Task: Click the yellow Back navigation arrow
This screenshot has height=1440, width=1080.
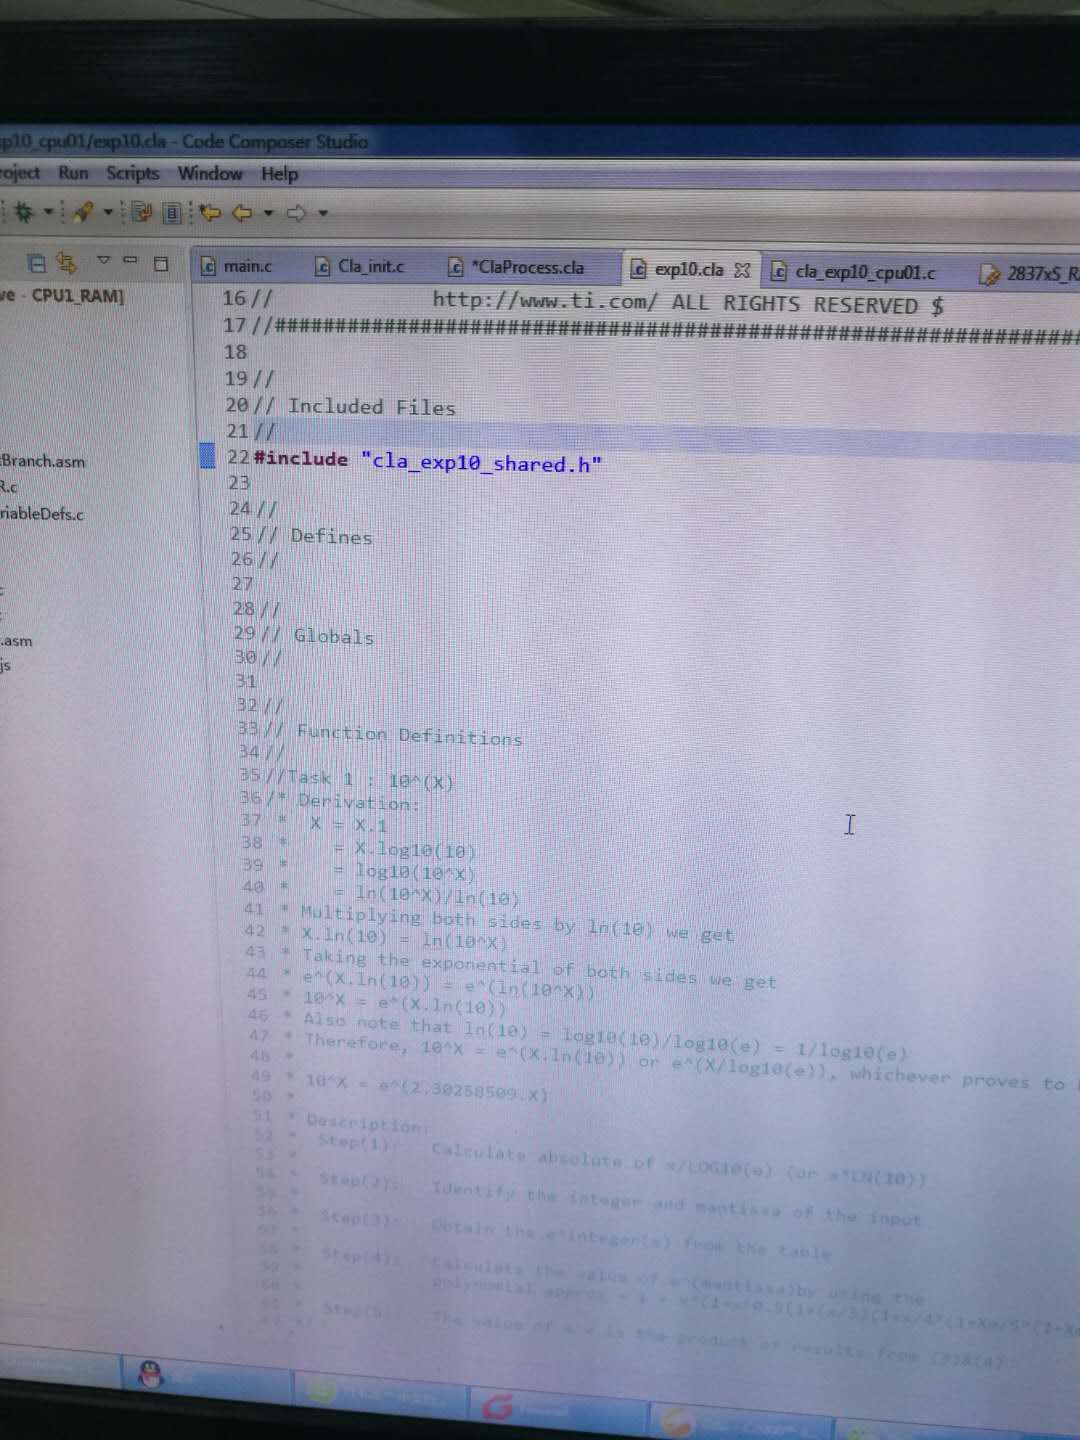Action: pos(242,212)
